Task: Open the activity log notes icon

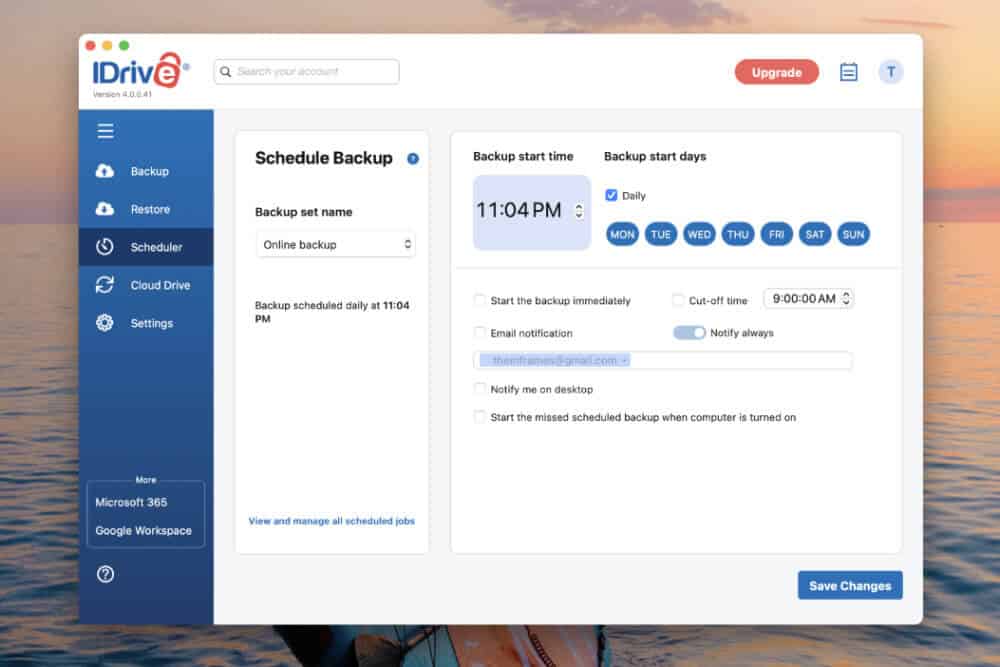Action: (848, 72)
